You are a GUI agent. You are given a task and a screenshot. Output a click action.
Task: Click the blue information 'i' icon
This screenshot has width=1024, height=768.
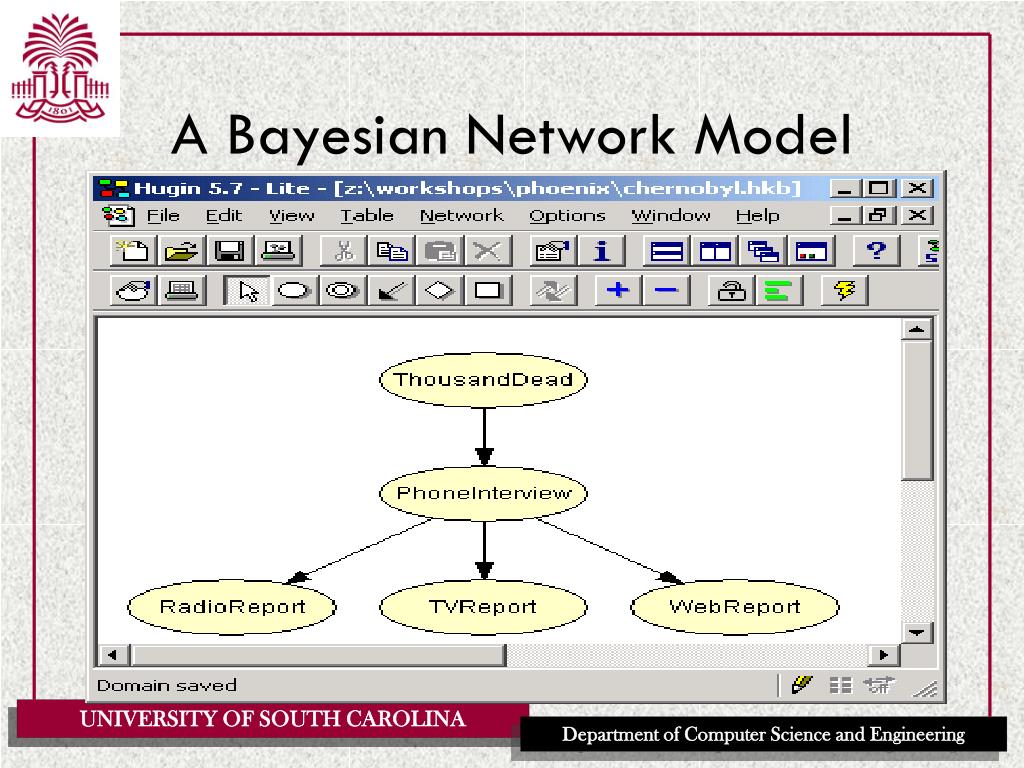pos(601,251)
